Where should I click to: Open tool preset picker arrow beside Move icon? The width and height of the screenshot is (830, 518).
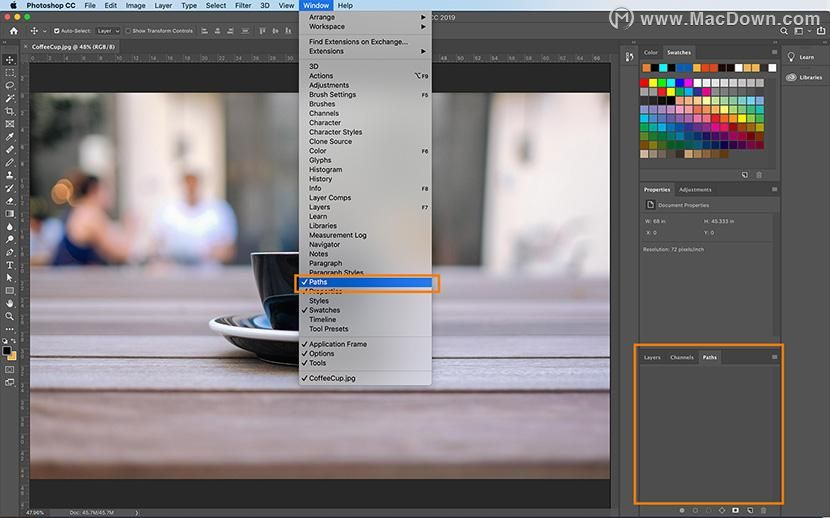point(44,31)
